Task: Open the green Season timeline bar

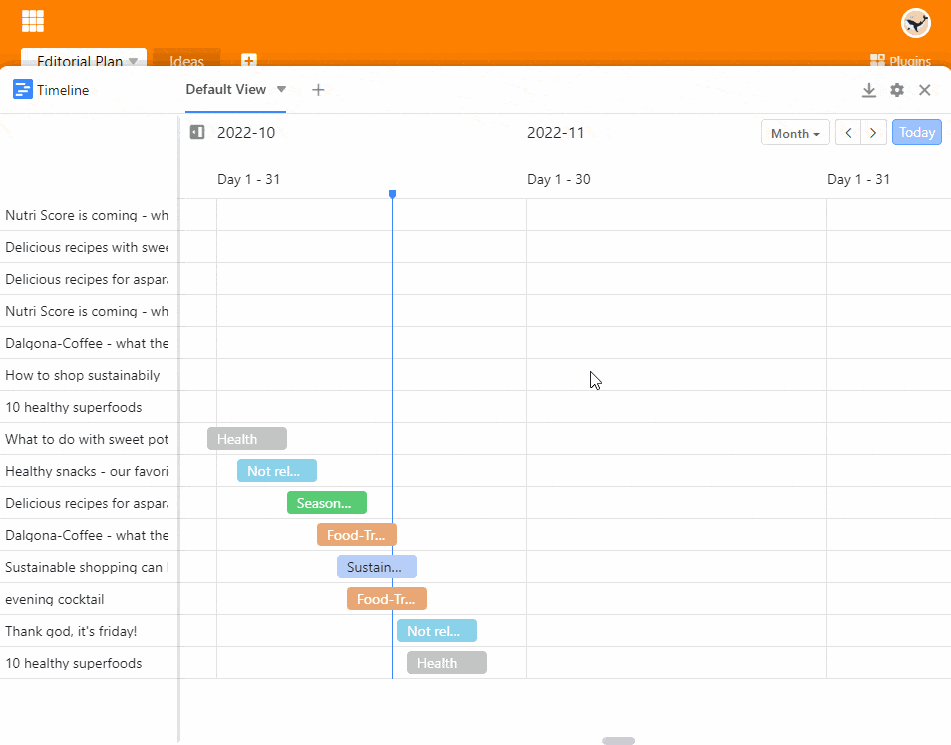Action: coord(326,502)
